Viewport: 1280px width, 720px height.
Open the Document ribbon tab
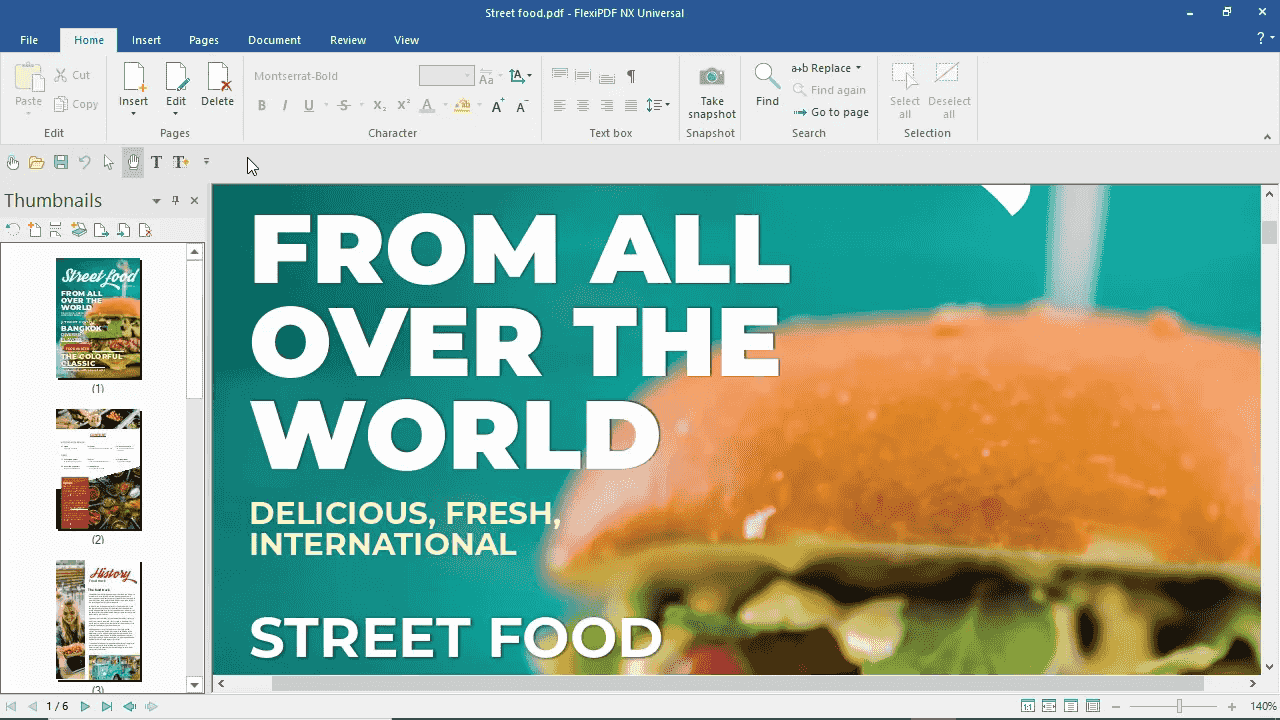pyautogui.click(x=274, y=40)
